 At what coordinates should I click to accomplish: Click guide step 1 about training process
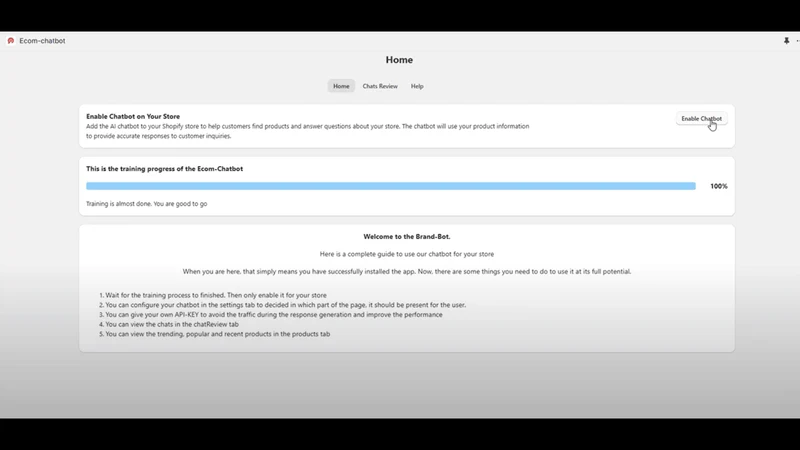213,295
